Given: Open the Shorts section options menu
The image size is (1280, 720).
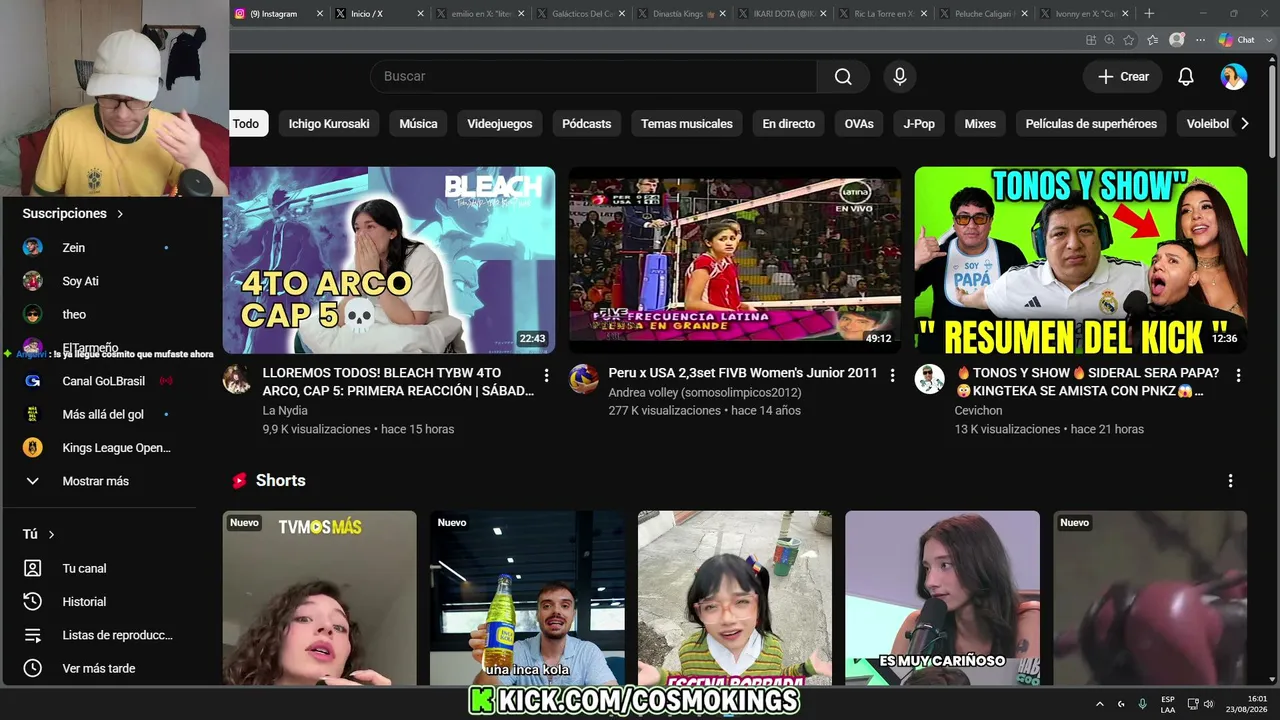Looking at the screenshot, I should (1230, 481).
